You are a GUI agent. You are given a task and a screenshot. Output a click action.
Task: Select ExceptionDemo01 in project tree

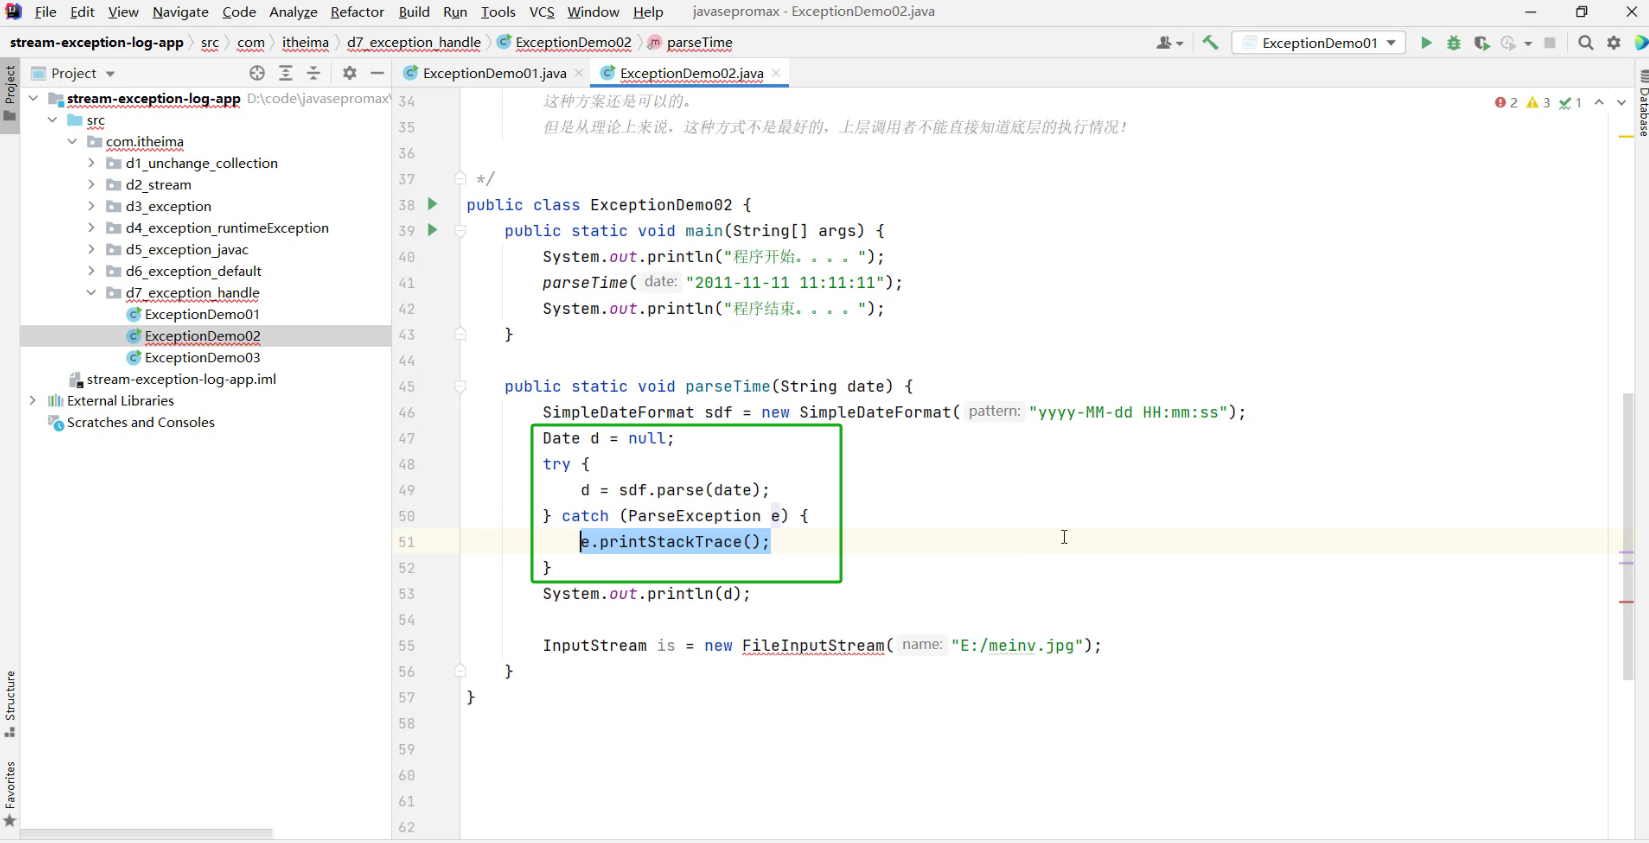point(202,314)
